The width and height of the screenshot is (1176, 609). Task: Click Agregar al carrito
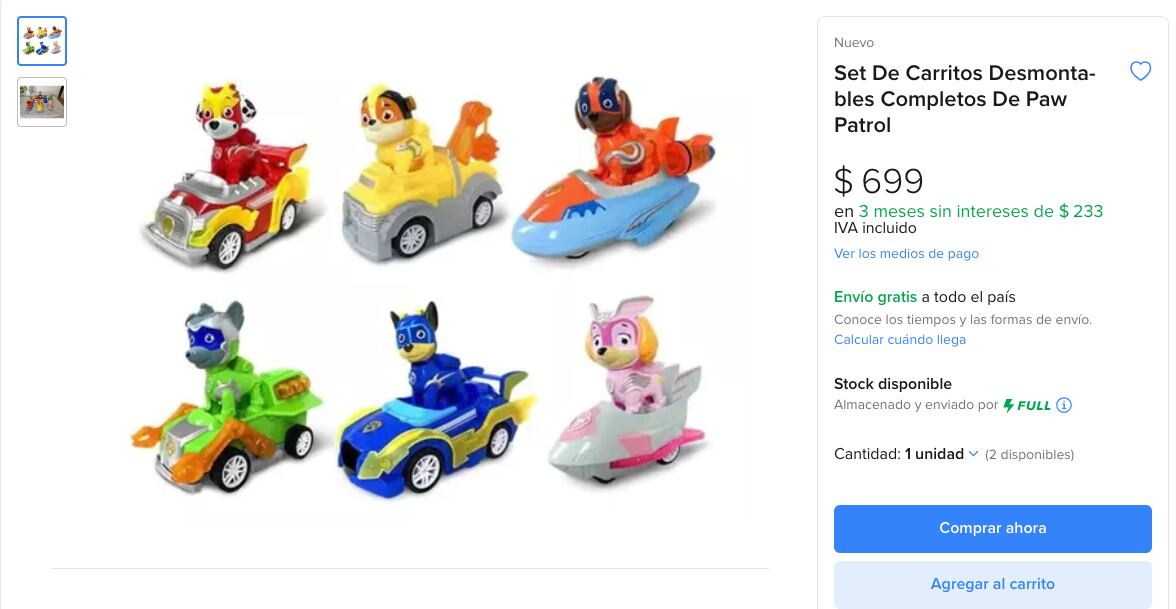pos(992,584)
